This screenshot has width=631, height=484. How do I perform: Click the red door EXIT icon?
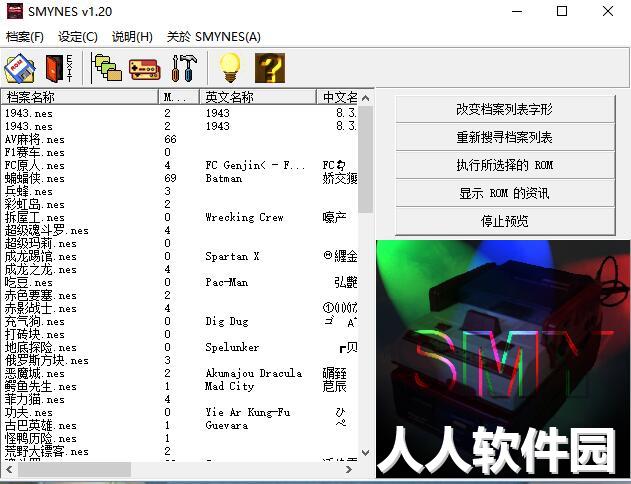coord(59,68)
